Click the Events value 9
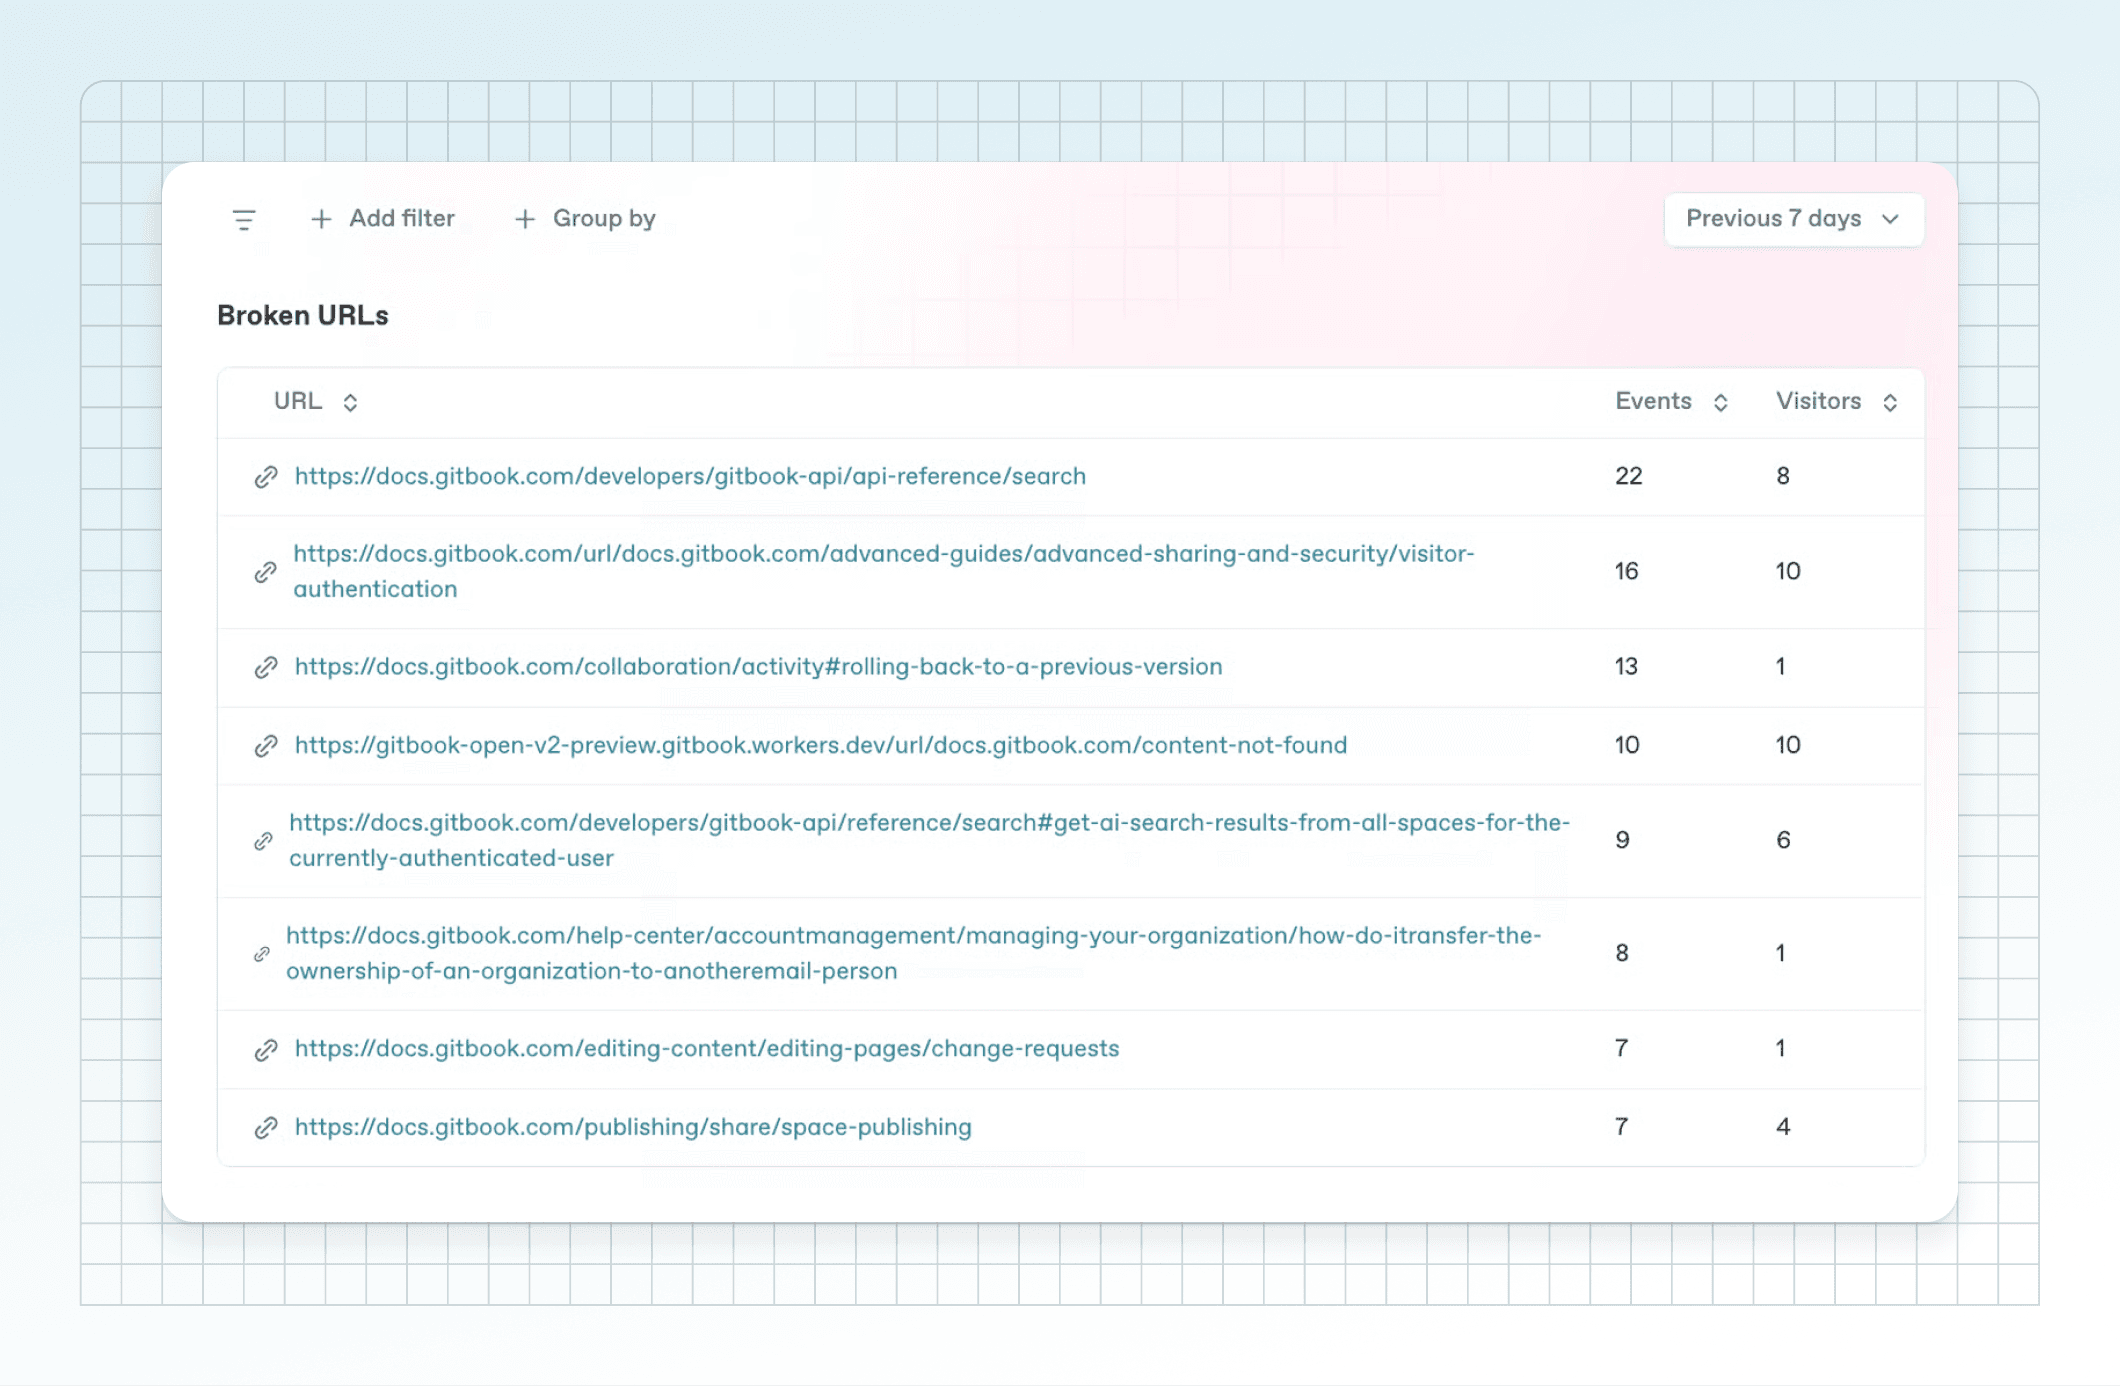The image size is (2120, 1386). coord(1622,840)
